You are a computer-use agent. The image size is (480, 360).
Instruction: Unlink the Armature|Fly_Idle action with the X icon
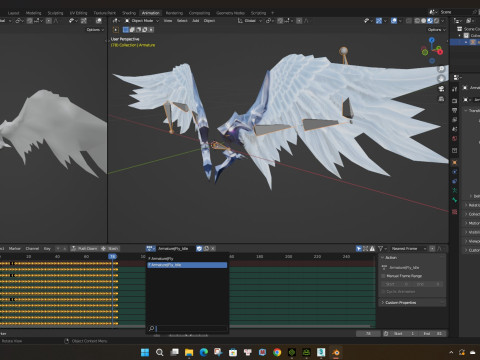[213, 248]
